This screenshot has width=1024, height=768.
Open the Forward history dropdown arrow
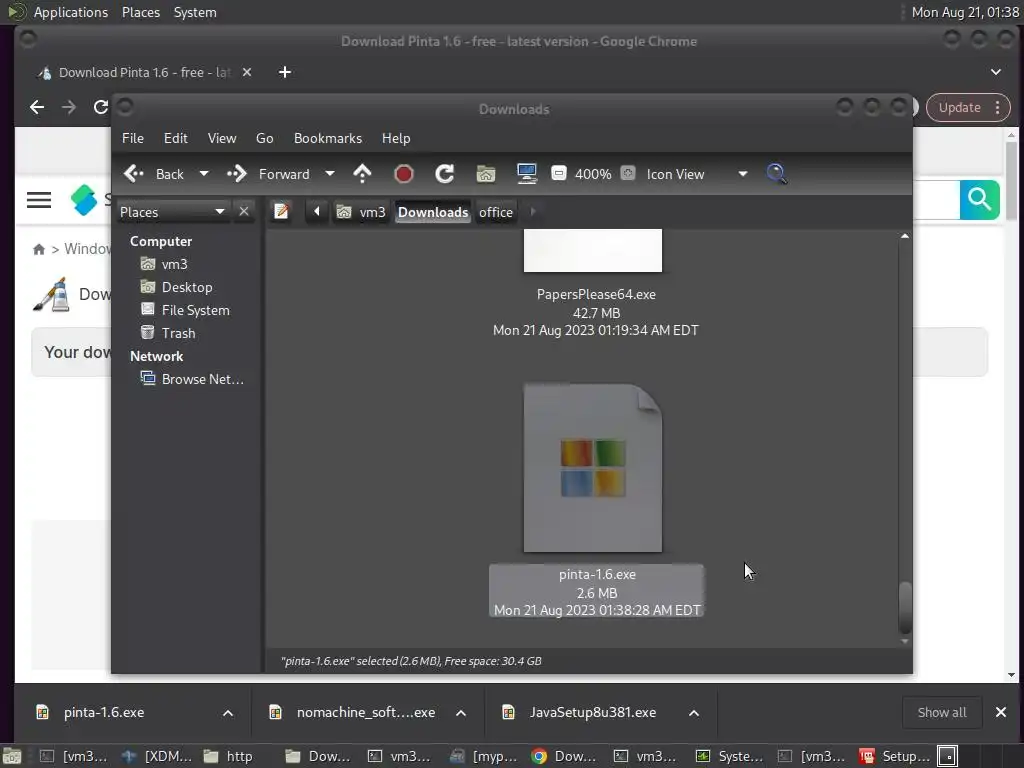(330, 174)
